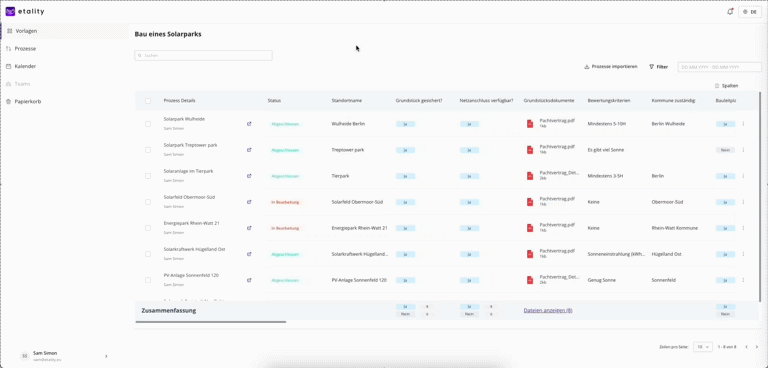Viewport: 768px width, 368px height.
Task: Open Solarpark Treptower park external link icon
Action: [x=249, y=150]
